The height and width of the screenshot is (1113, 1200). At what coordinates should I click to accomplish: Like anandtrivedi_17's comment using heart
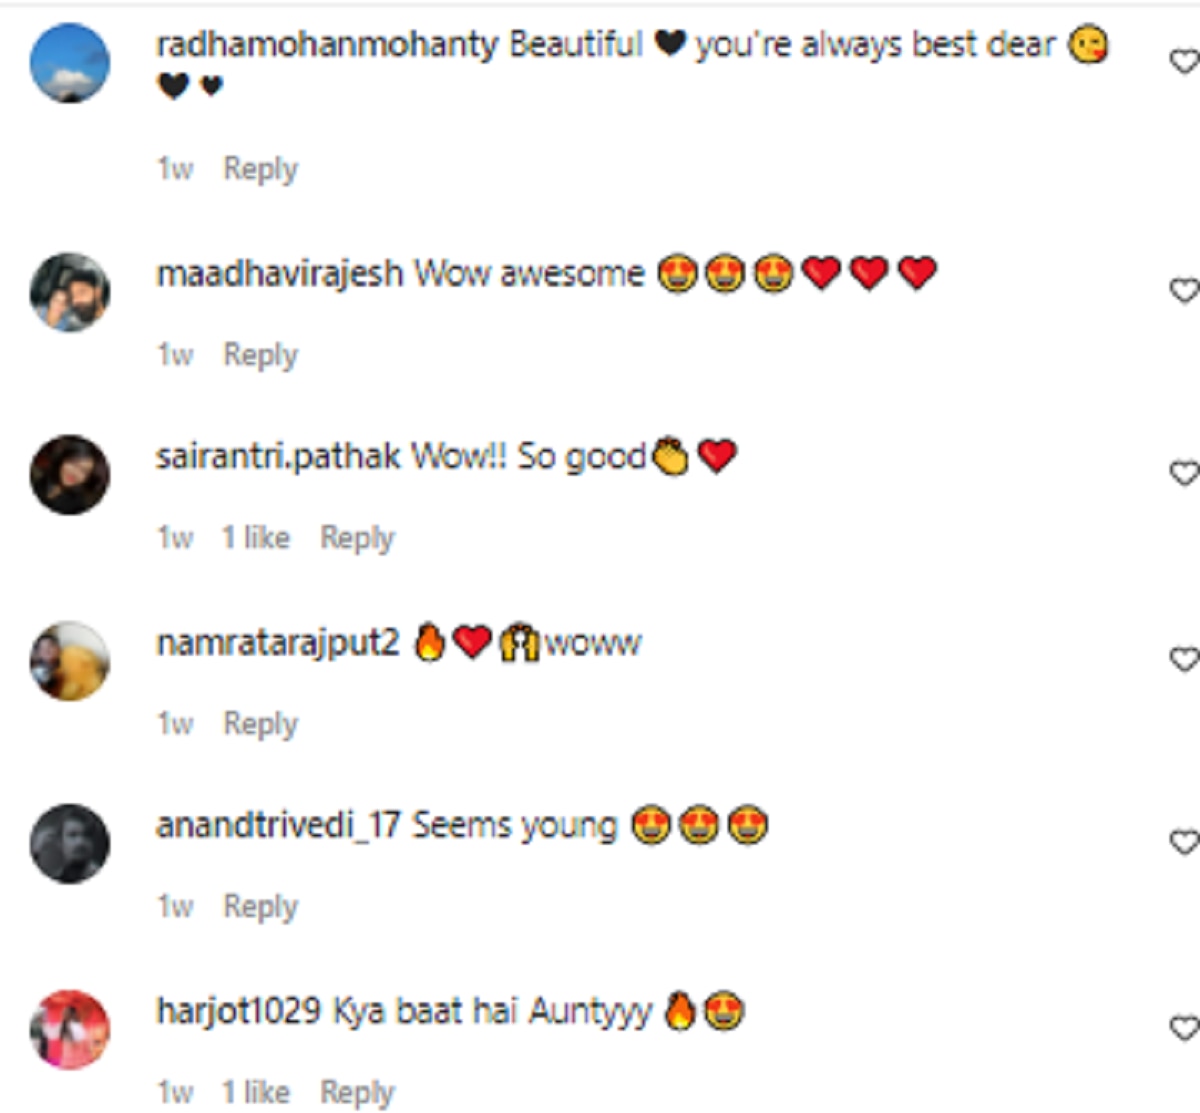[x=1185, y=842]
